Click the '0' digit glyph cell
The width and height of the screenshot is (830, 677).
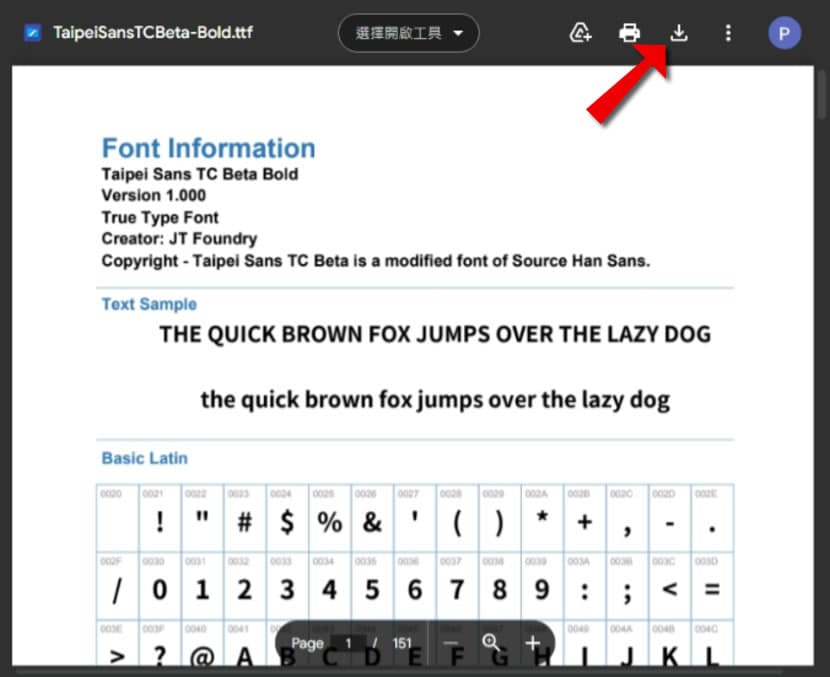pyautogui.click(x=160, y=586)
